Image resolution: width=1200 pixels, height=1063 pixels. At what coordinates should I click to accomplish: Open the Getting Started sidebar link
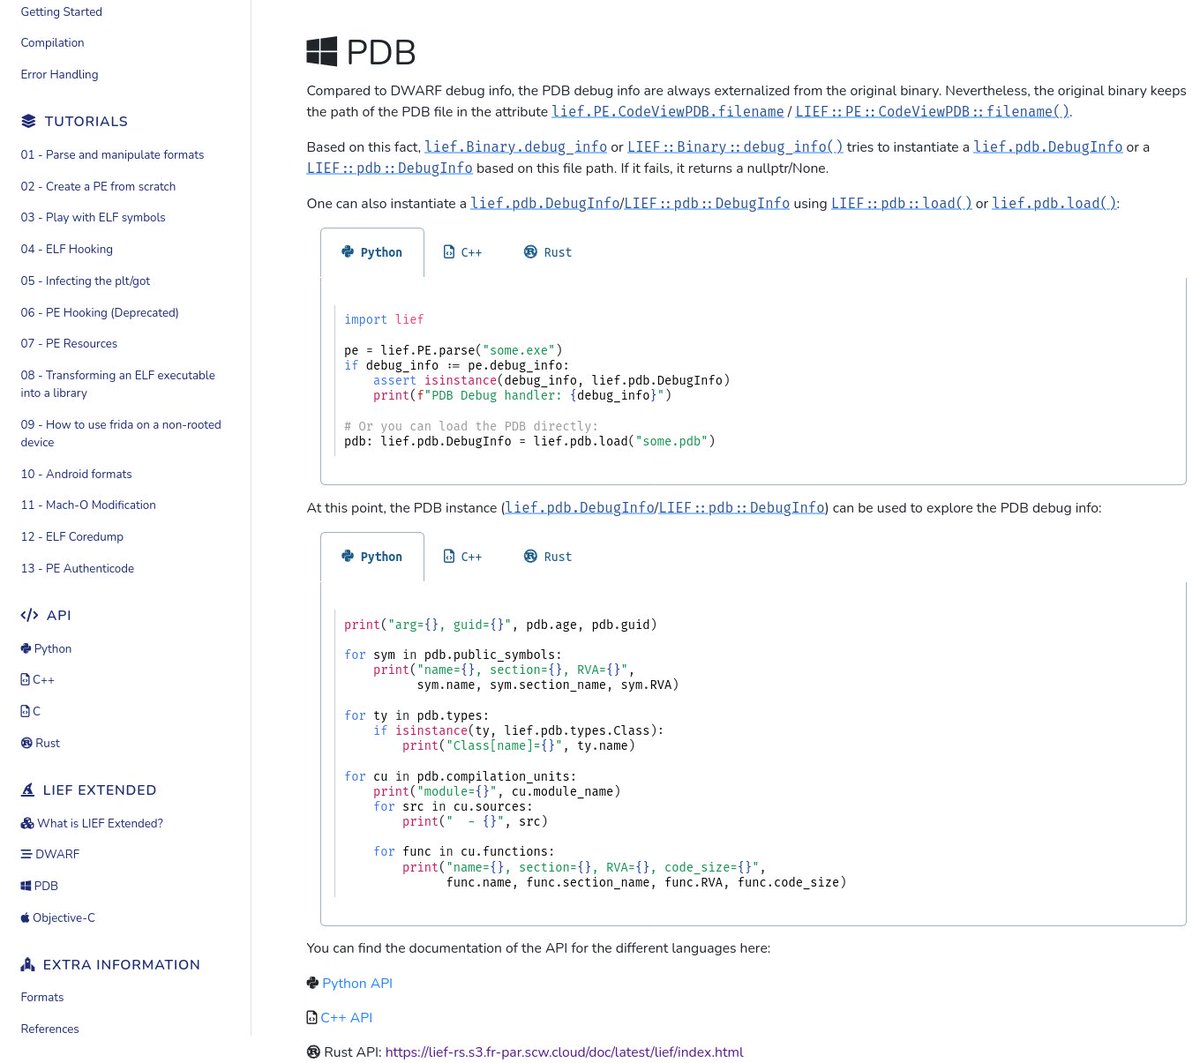click(x=61, y=12)
